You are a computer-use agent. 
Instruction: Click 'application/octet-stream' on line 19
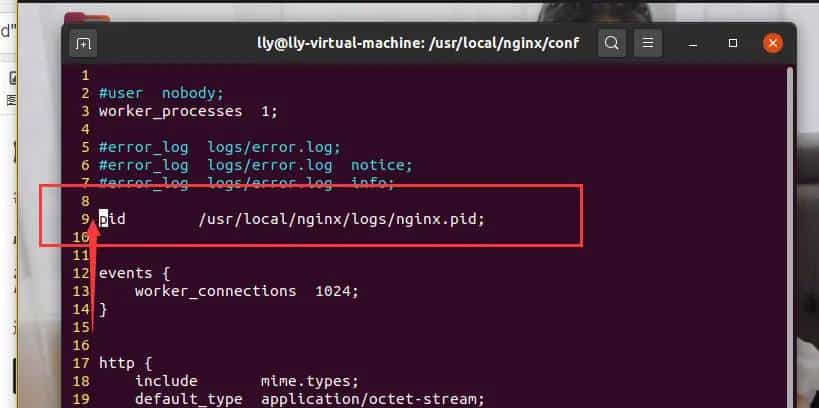[372, 399]
